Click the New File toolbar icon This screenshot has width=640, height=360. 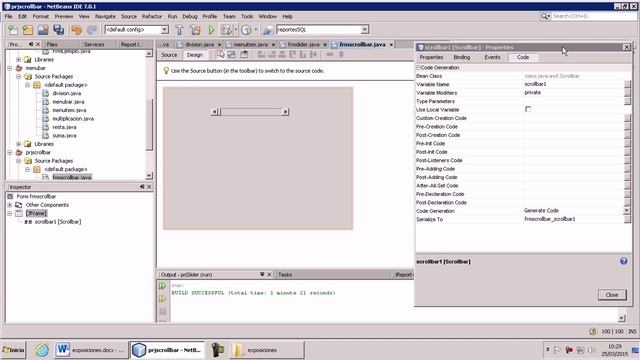(x=13, y=30)
